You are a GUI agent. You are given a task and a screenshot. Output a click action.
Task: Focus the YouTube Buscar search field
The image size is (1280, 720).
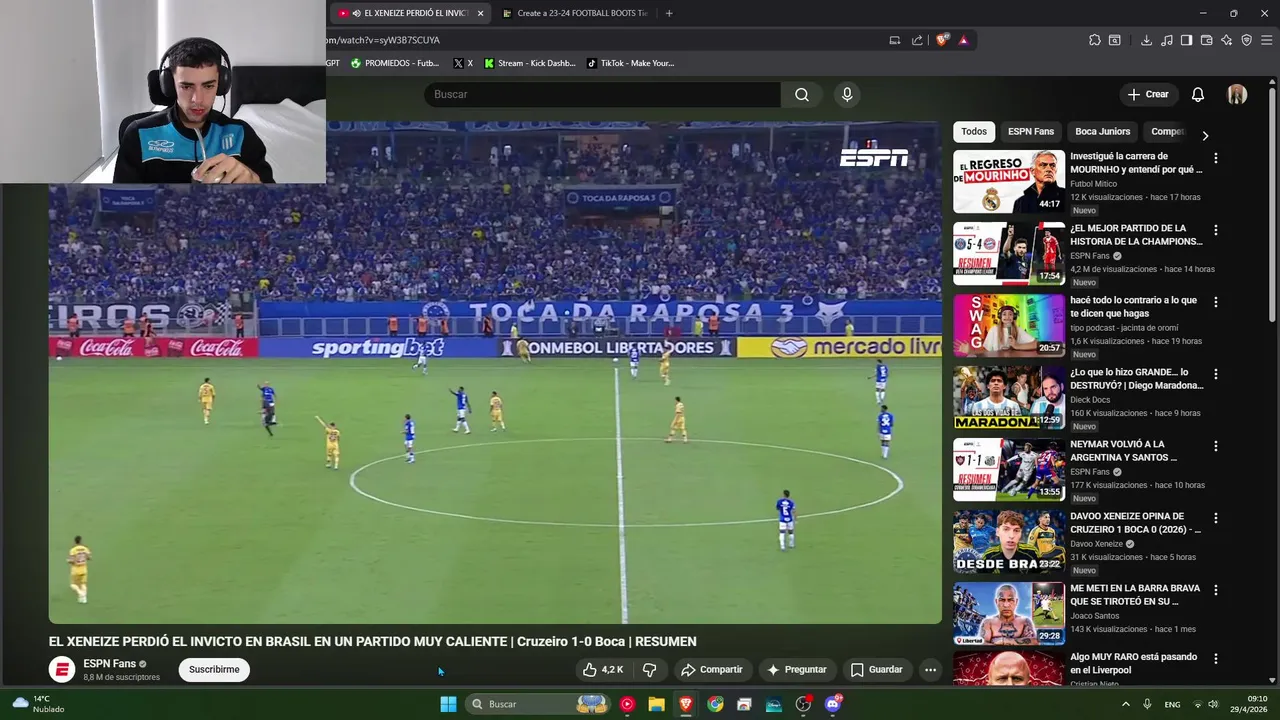(602, 94)
